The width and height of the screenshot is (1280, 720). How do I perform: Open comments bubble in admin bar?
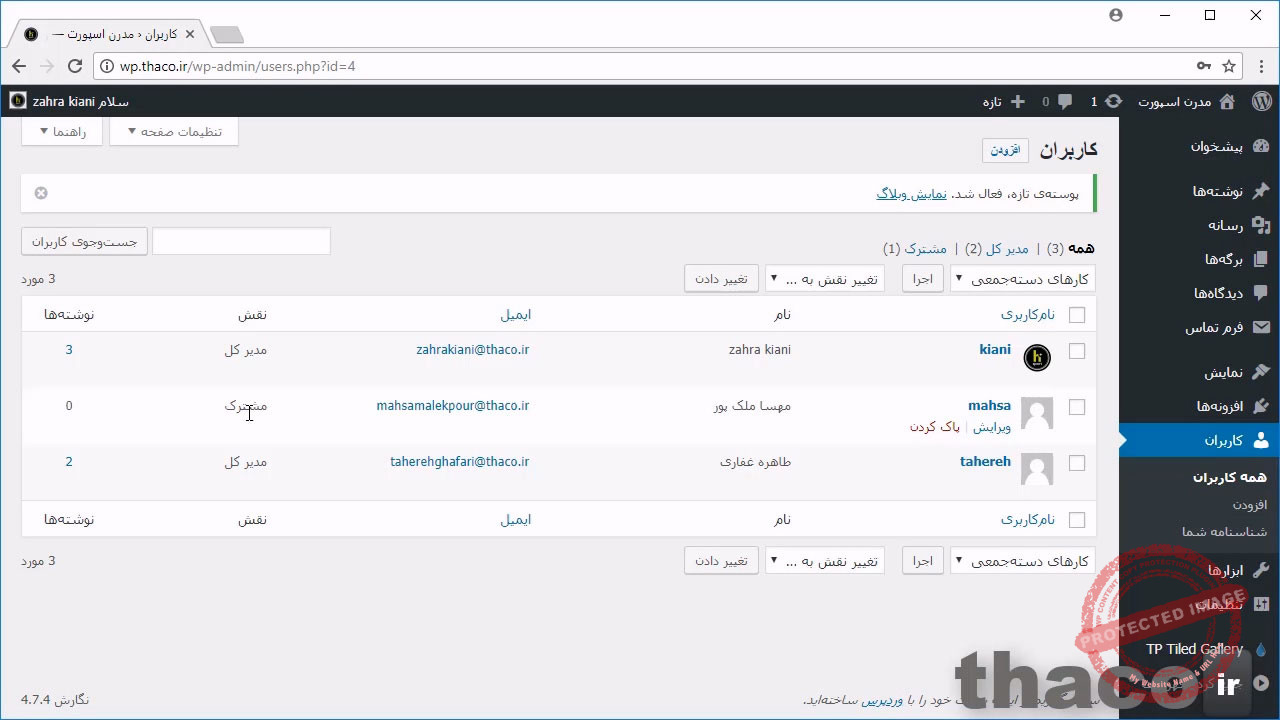click(x=1065, y=101)
